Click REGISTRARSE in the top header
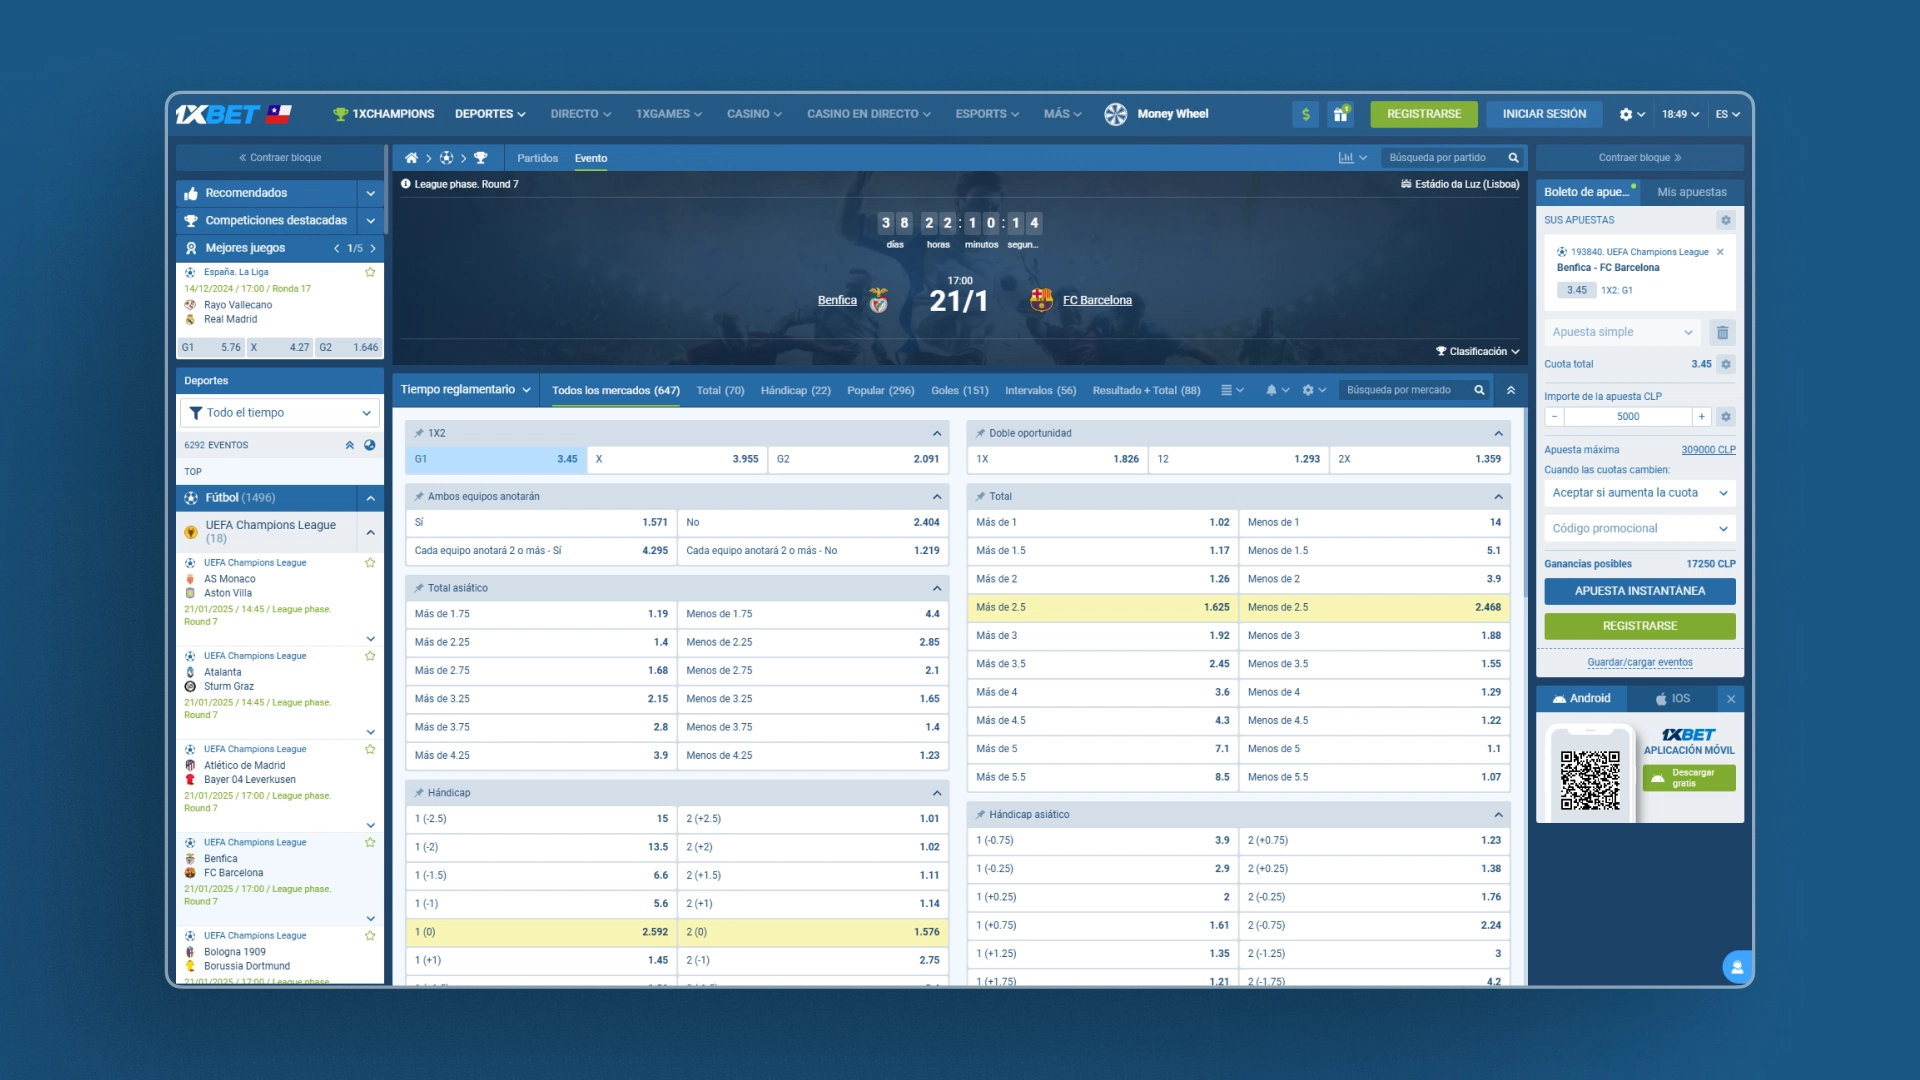The width and height of the screenshot is (1920, 1080). pyautogui.click(x=1424, y=114)
